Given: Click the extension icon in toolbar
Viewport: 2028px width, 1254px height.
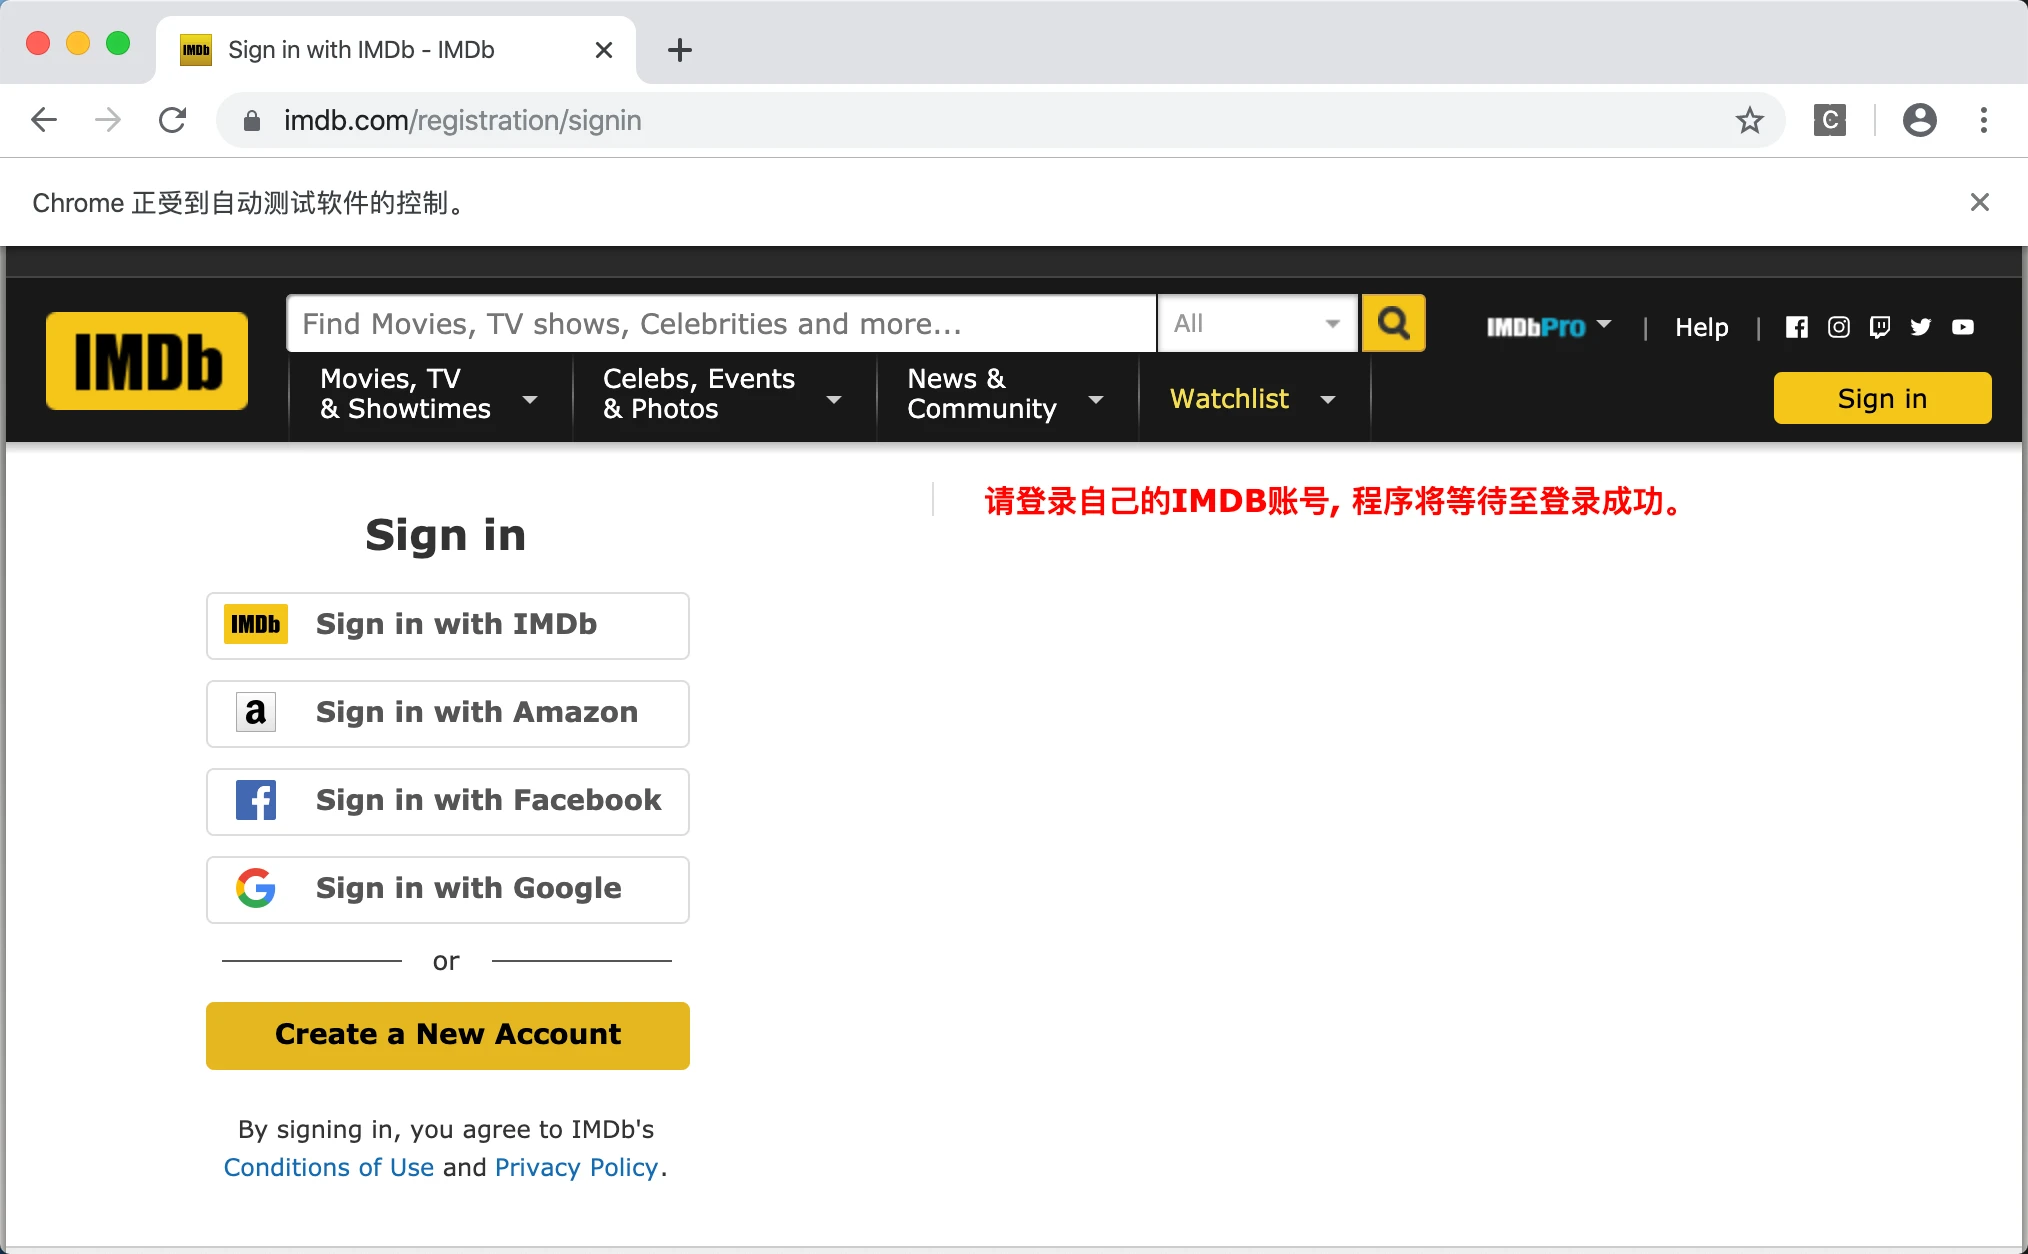Looking at the screenshot, I should click(x=1829, y=120).
